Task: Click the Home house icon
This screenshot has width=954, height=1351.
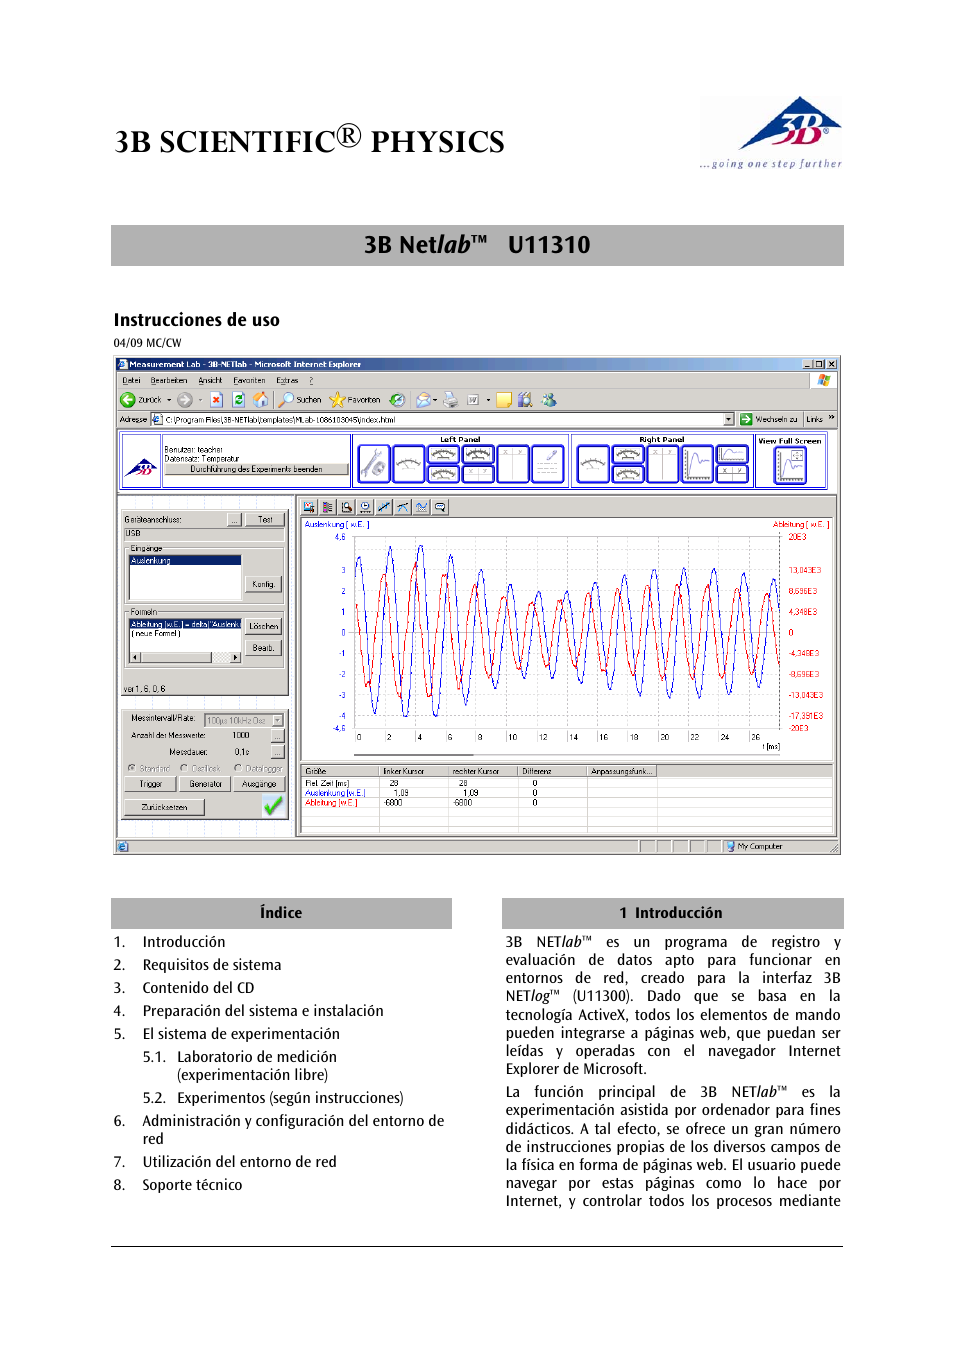Action: click(x=260, y=400)
